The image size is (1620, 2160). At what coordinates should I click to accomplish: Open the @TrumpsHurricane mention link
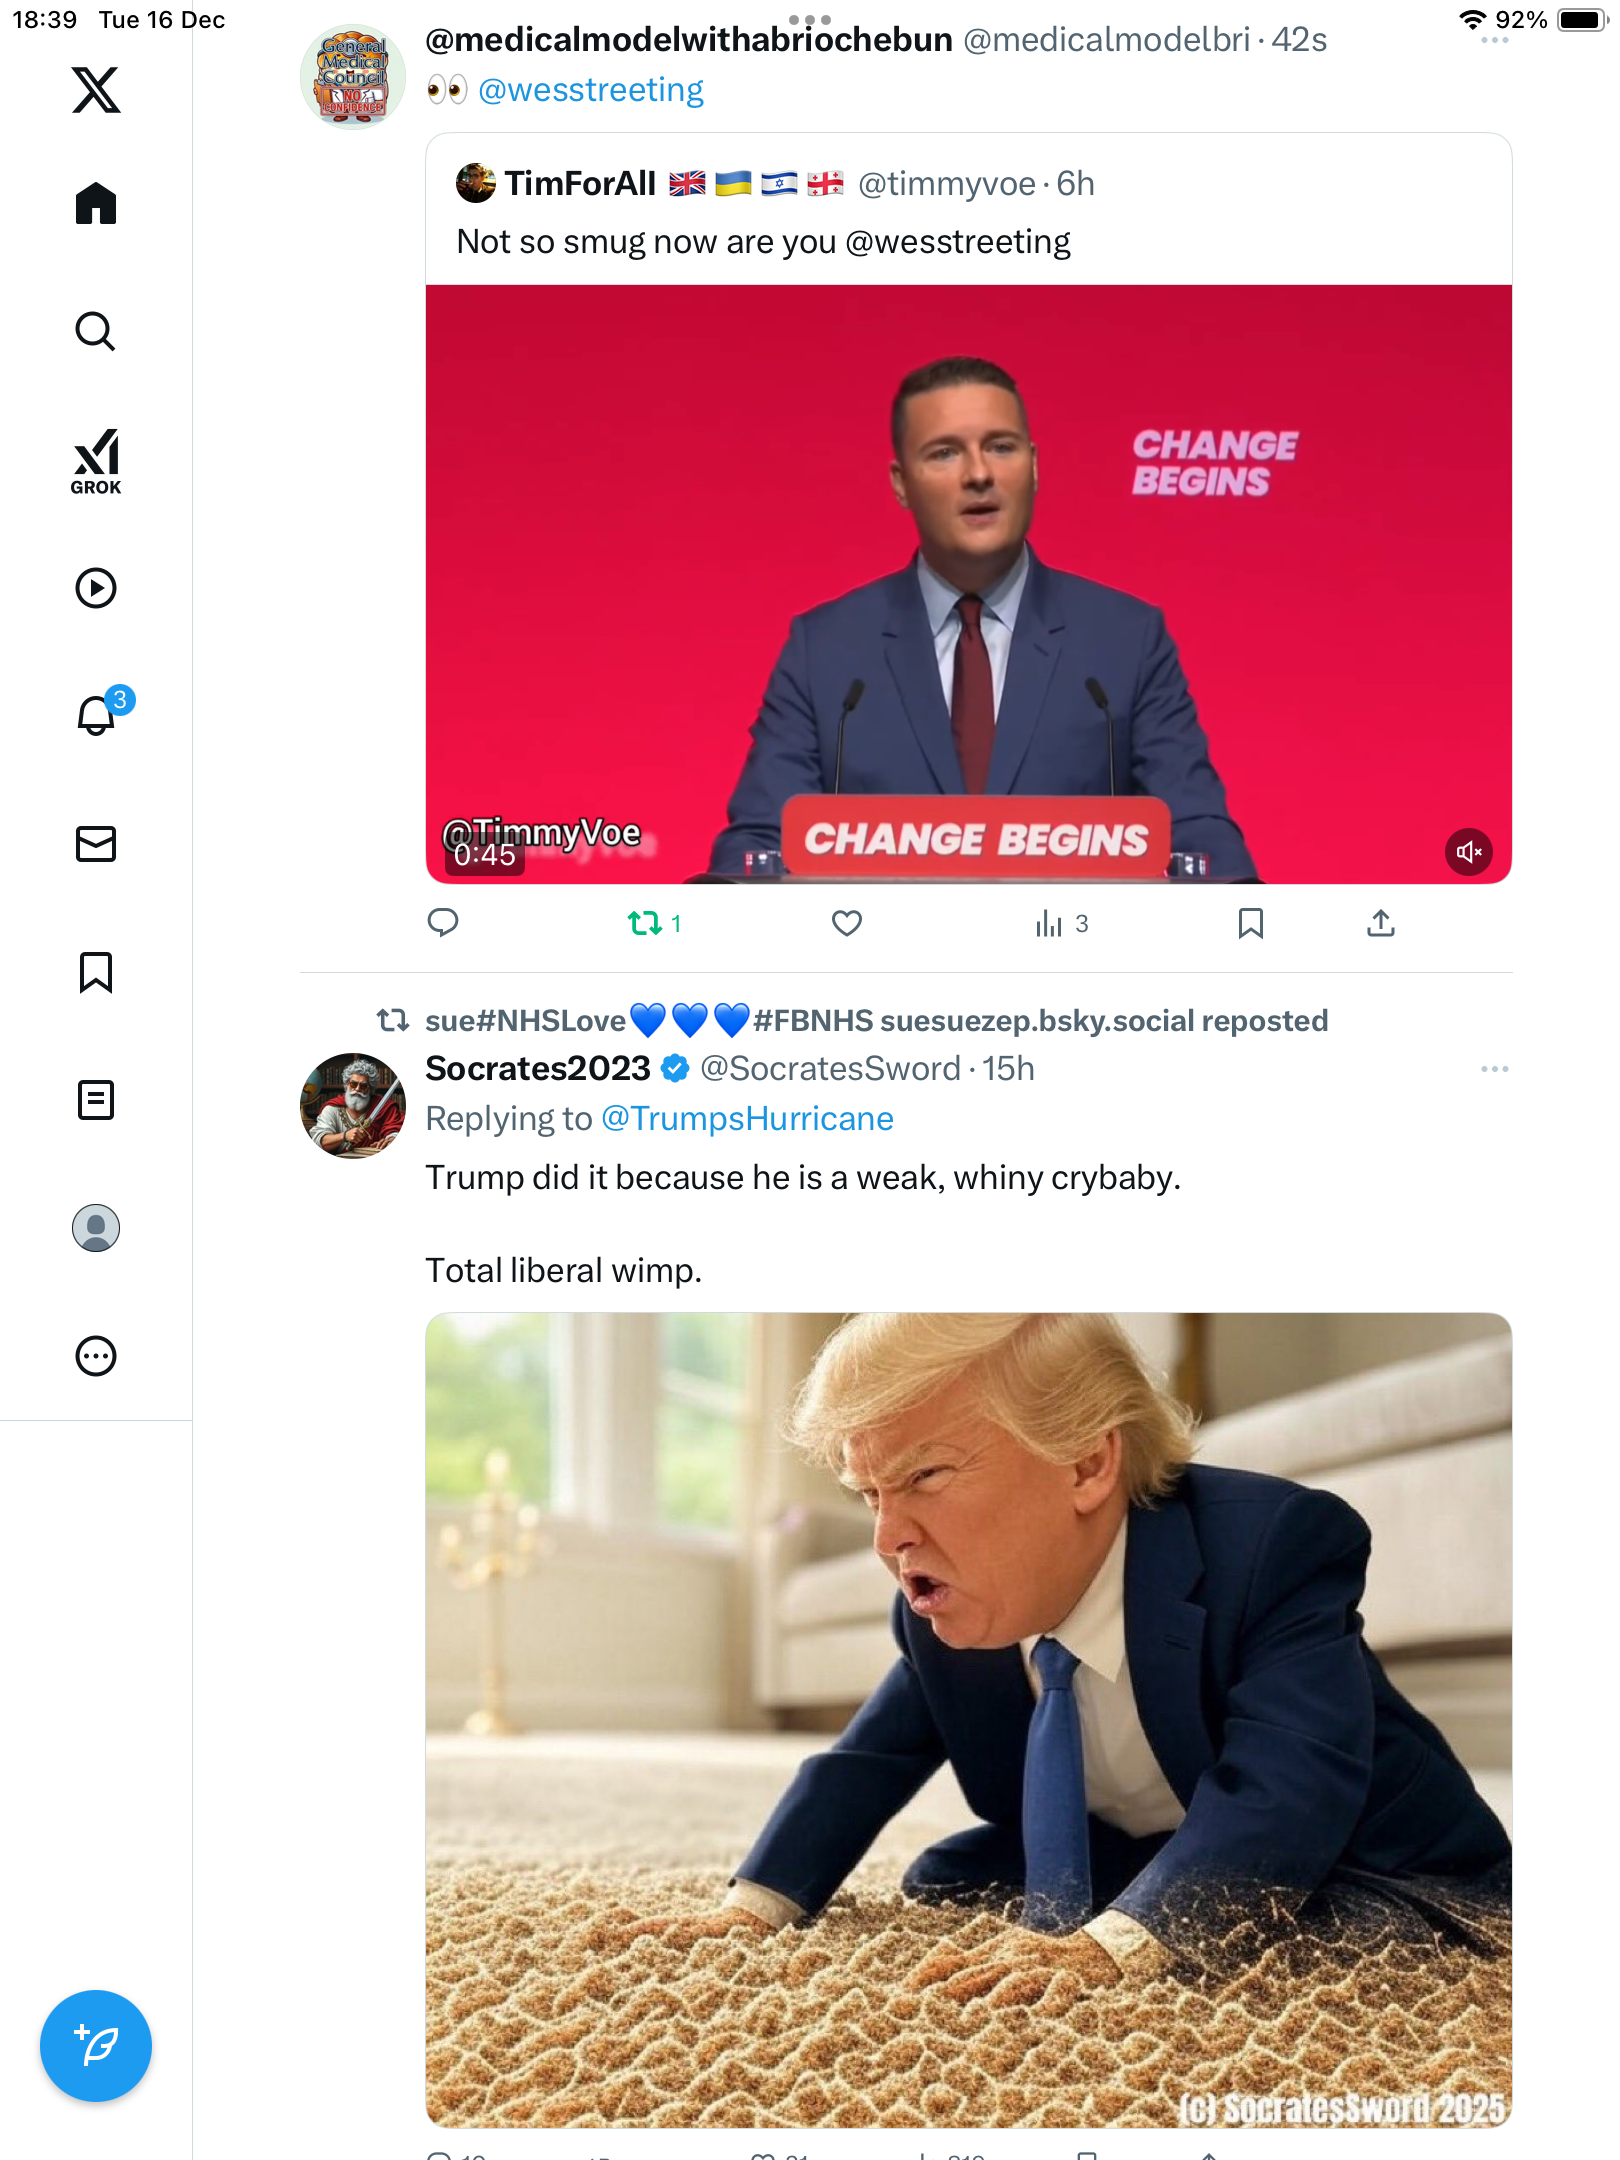tap(747, 1118)
